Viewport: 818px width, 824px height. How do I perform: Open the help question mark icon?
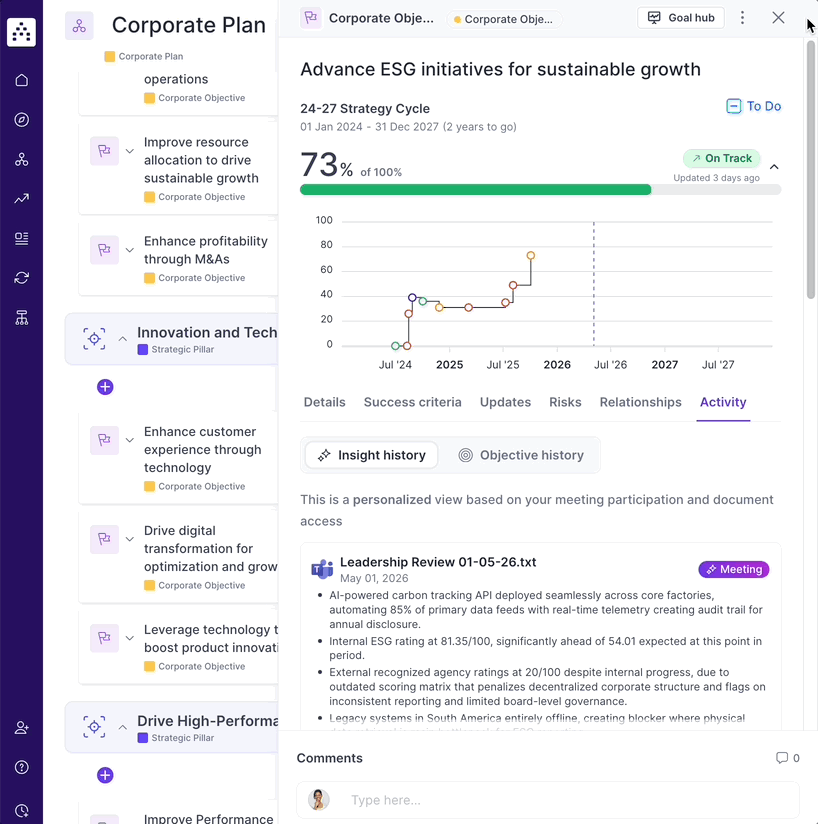tap(22, 767)
